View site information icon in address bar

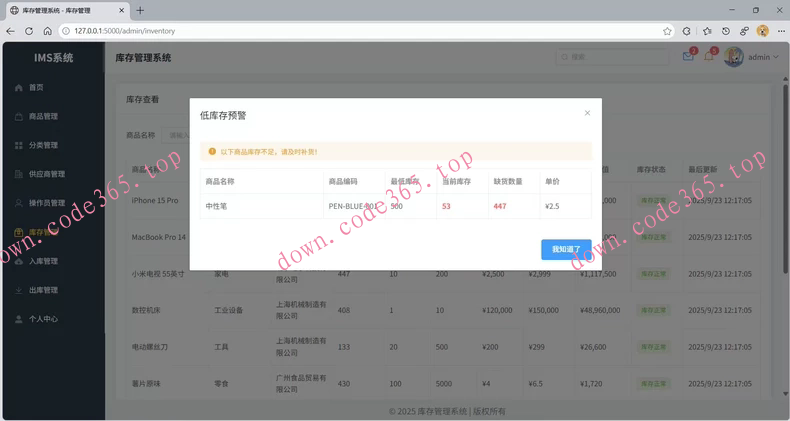point(65,31)
